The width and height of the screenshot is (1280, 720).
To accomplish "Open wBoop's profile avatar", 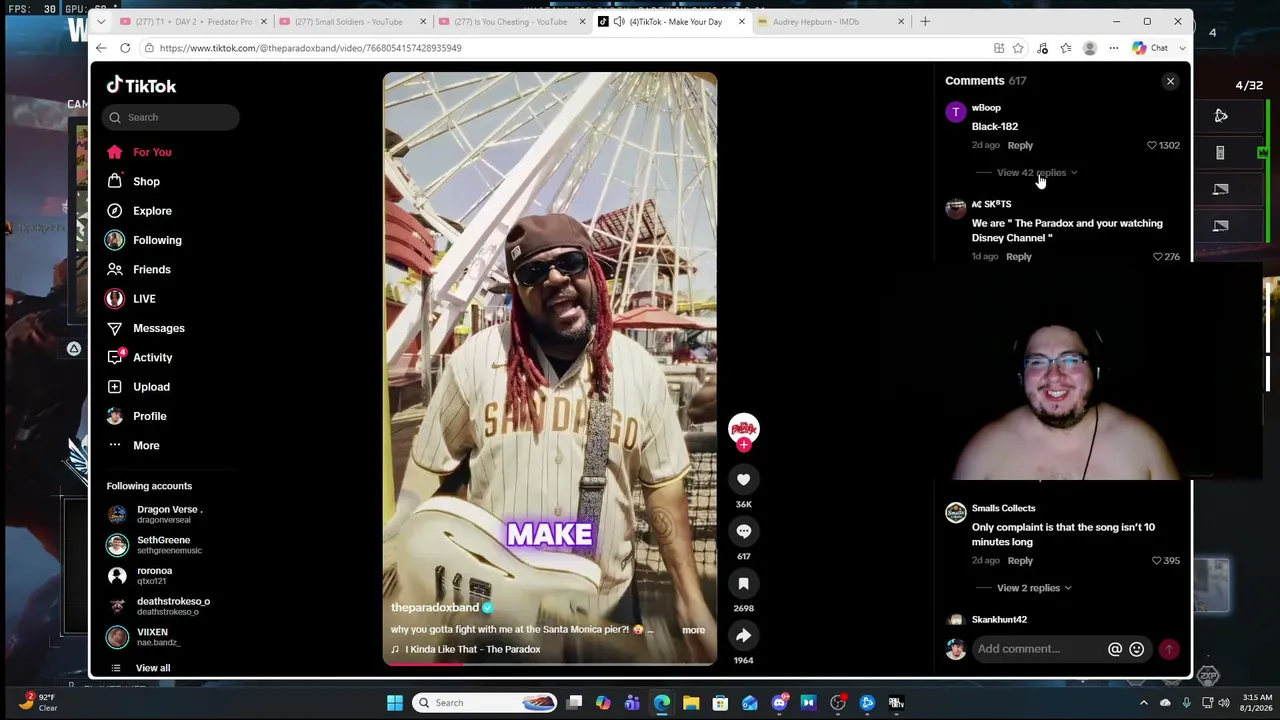I will point(956,113).
